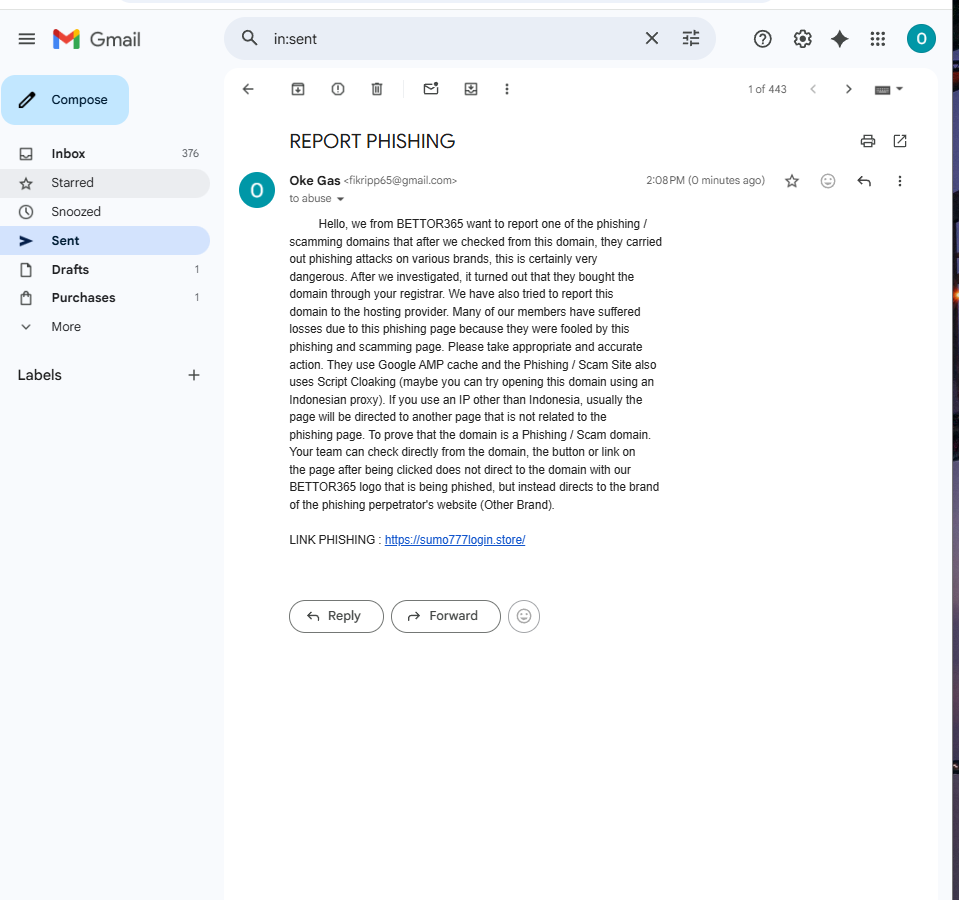Open search options filter icon
Image resolution: width=959 pixels, height=900 pixels.
[691, 39]
